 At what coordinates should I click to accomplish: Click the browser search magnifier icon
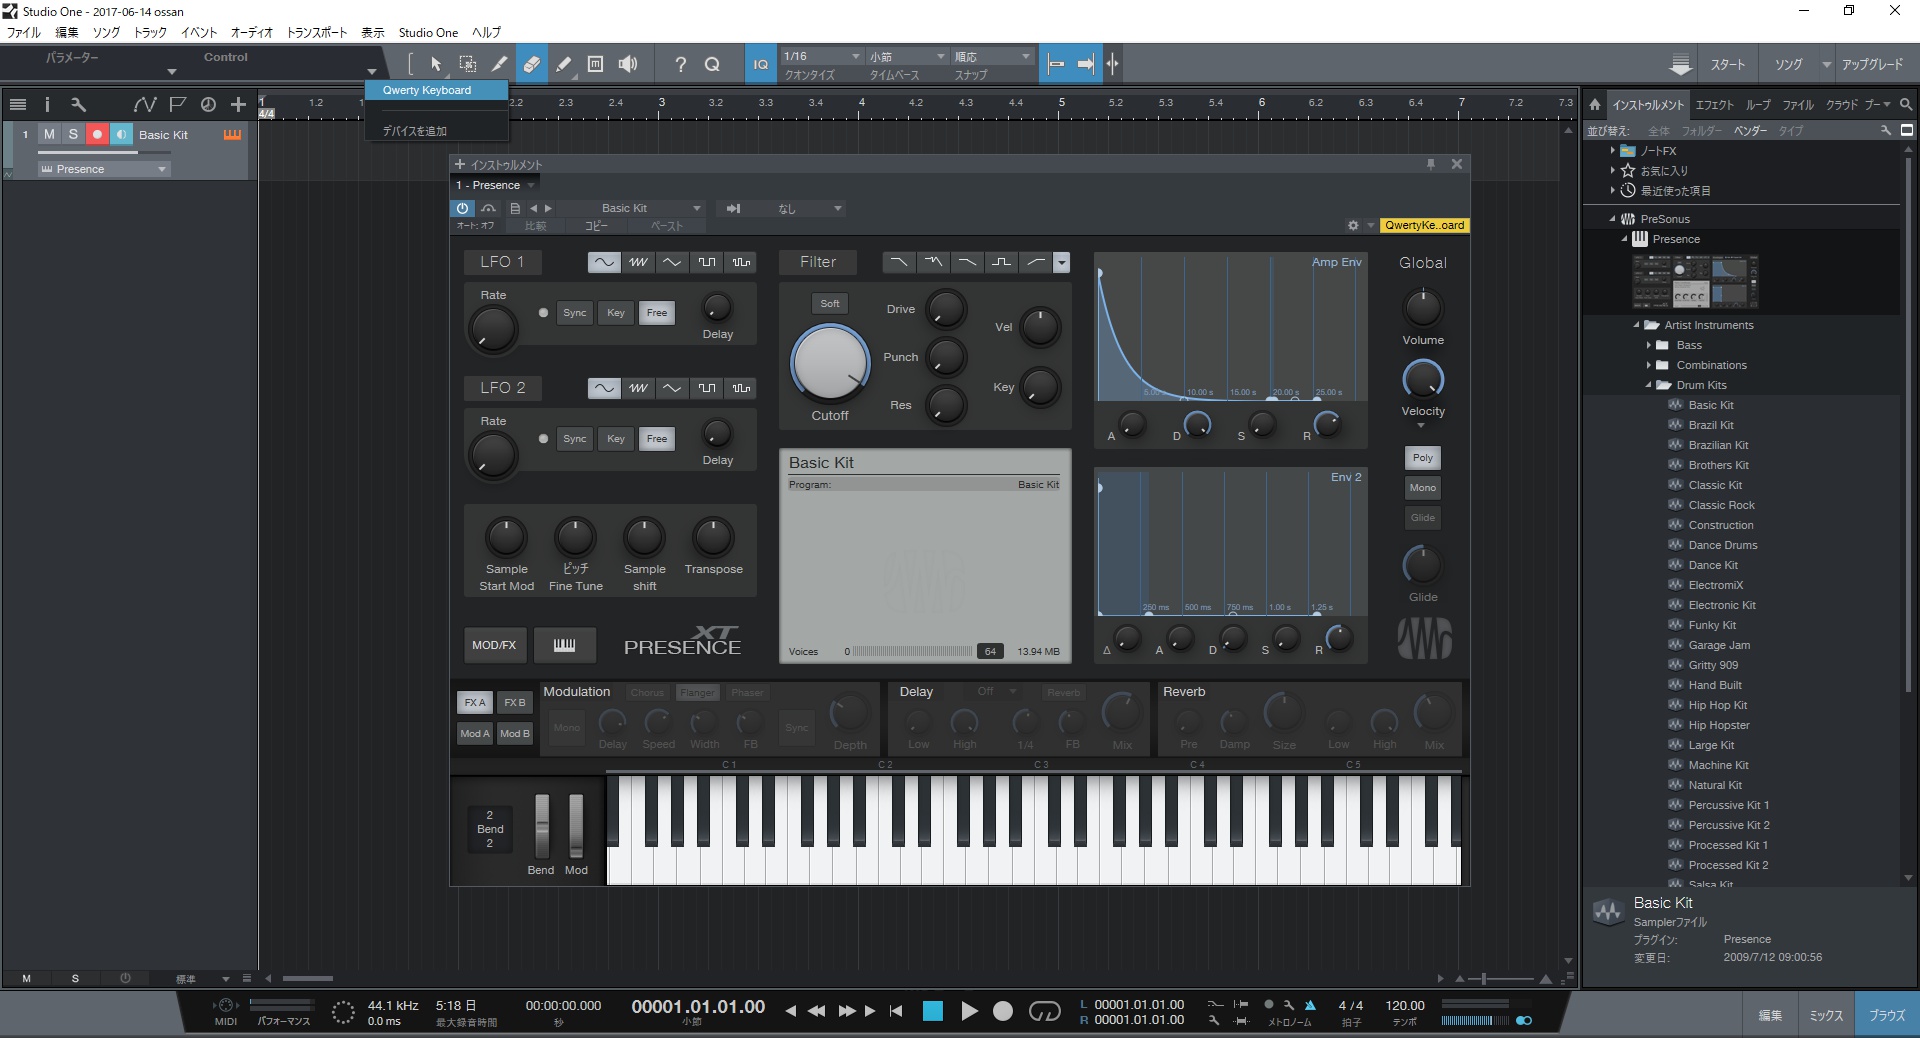[1906, 104]
